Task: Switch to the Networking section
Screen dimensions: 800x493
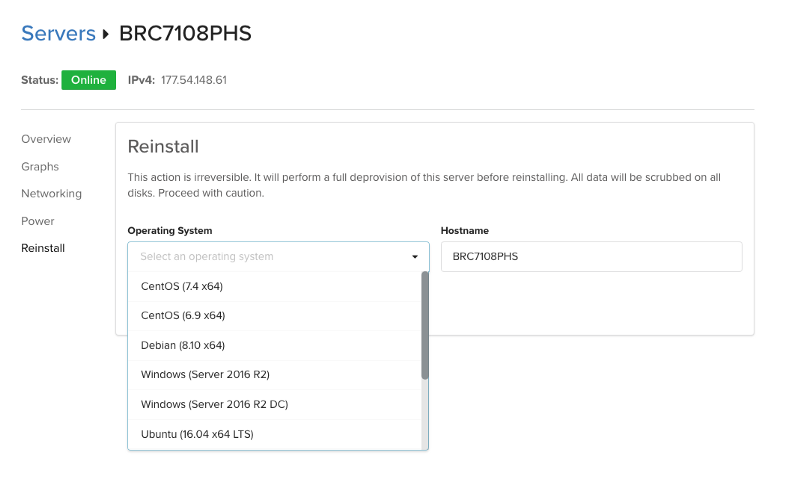Action: tap(52, 194)
